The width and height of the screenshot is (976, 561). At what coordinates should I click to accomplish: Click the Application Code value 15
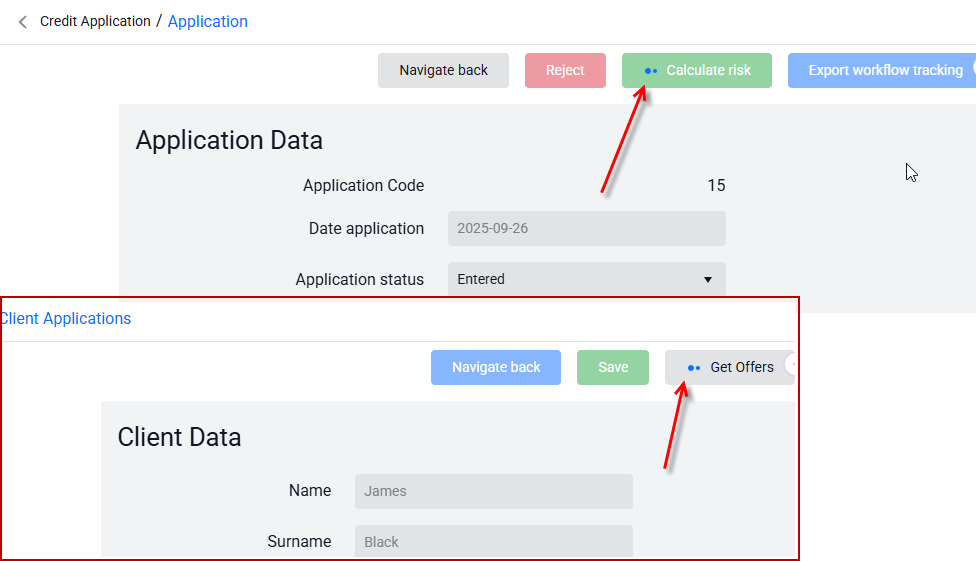(716, 186)
